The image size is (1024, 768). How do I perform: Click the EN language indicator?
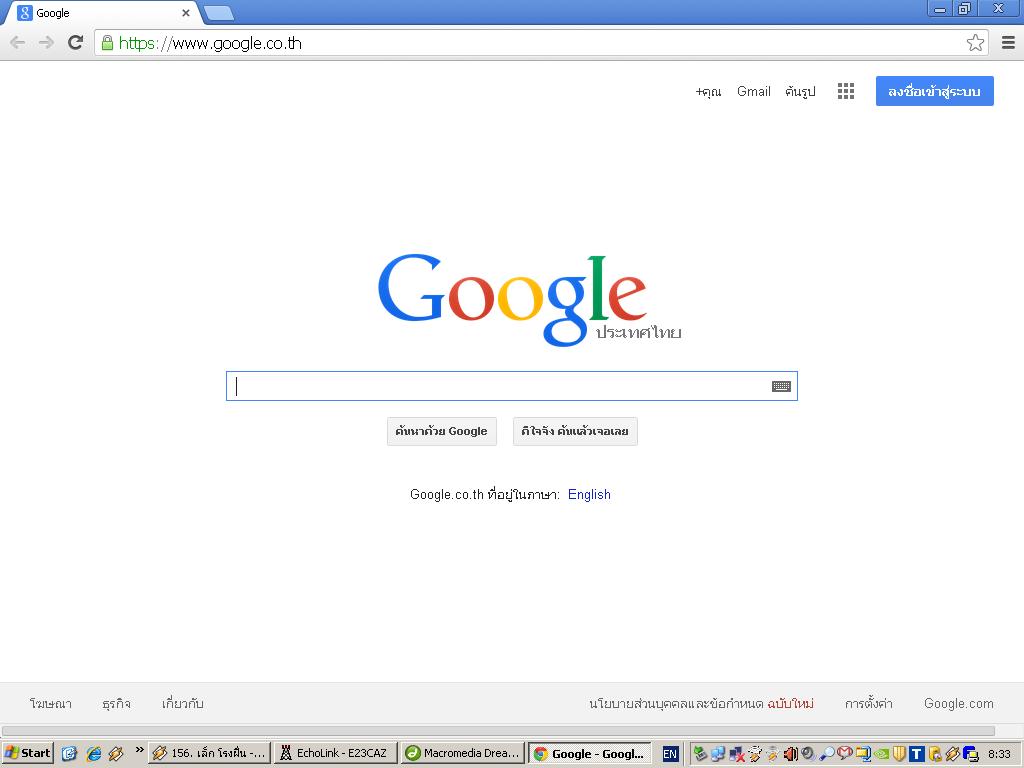pos(670,754)
